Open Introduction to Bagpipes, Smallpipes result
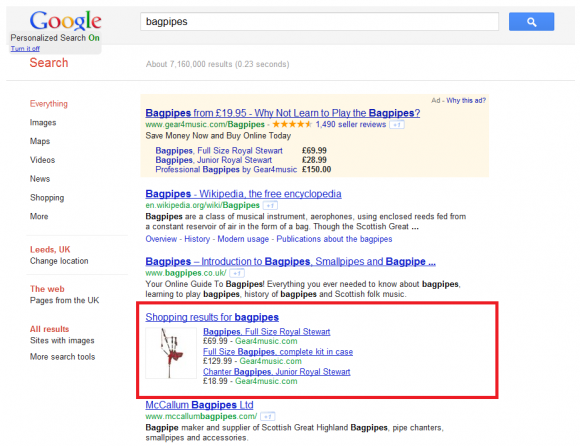This screenshot has width=580, height=446. (290, 262)
